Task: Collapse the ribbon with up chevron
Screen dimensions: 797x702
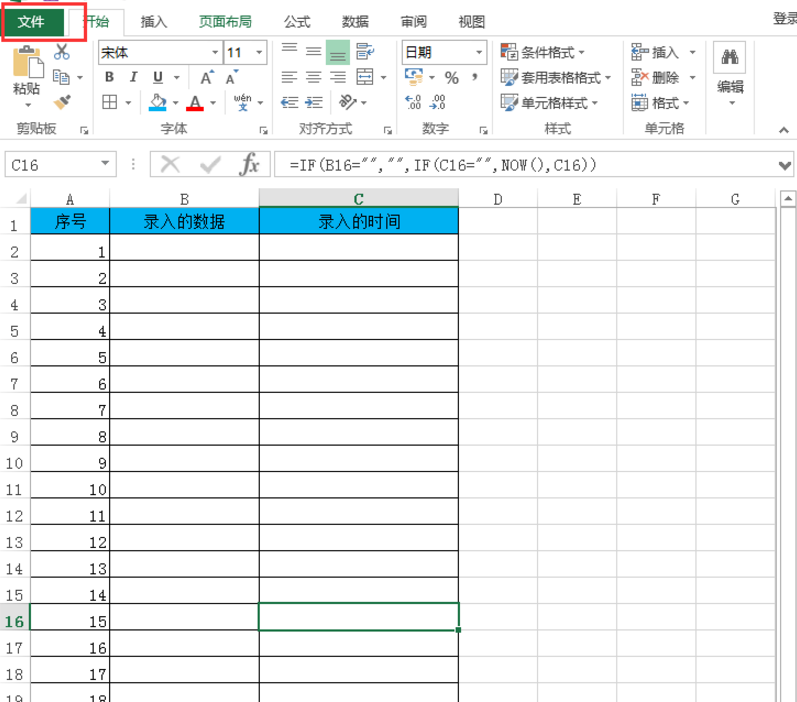Action: pos(784,130)
